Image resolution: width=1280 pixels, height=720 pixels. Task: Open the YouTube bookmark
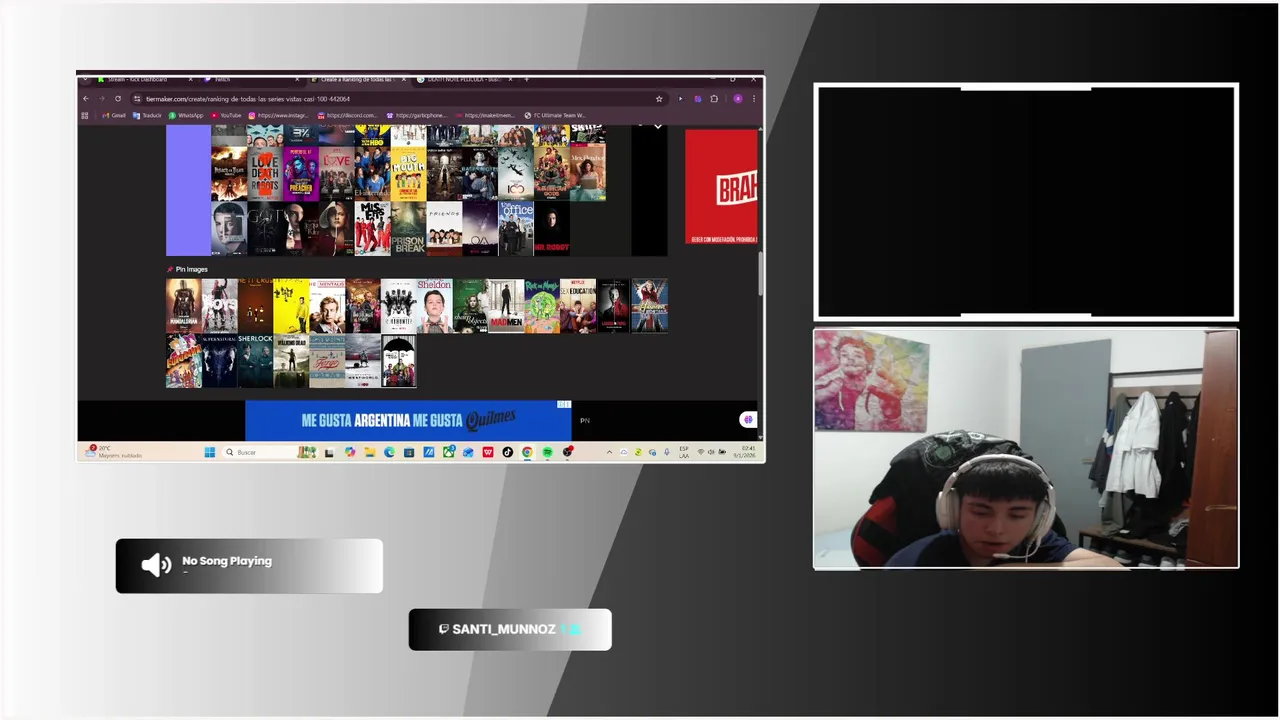[x=226, y=115]
